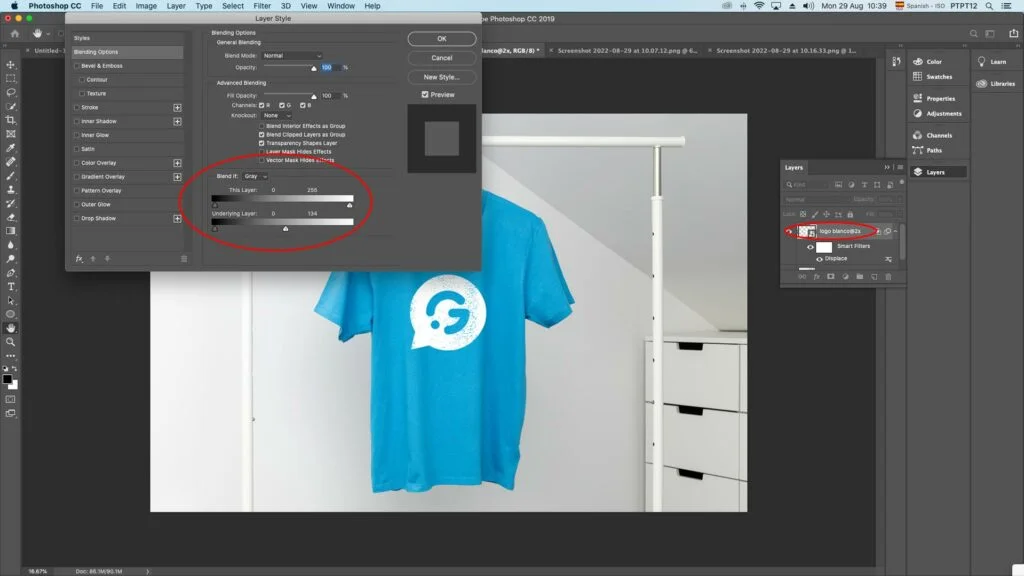Enable the Bevel & Emboss checkbox
The image size is (1024, 576).
point(77,66)
